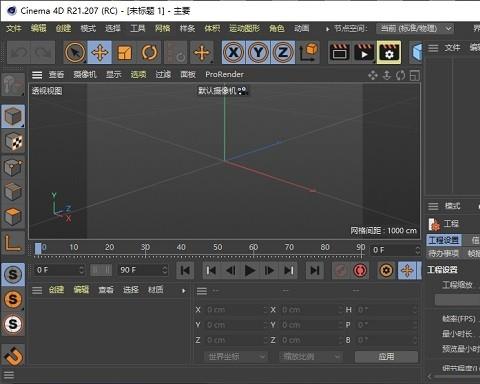This screenshot has width=480, height=384.
Task: Toggle autokeying red circle icon
Action: 360,270
